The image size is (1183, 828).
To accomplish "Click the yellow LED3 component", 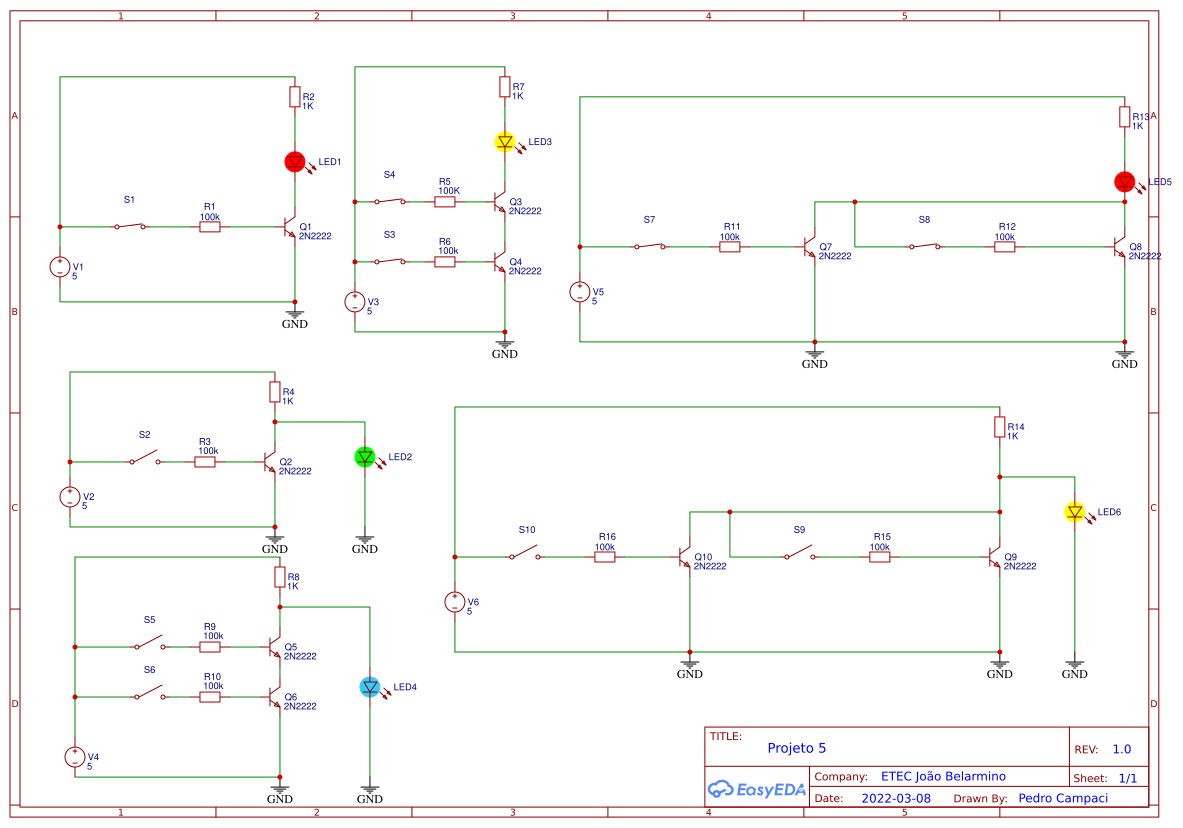I will click(x=505, y=141).
